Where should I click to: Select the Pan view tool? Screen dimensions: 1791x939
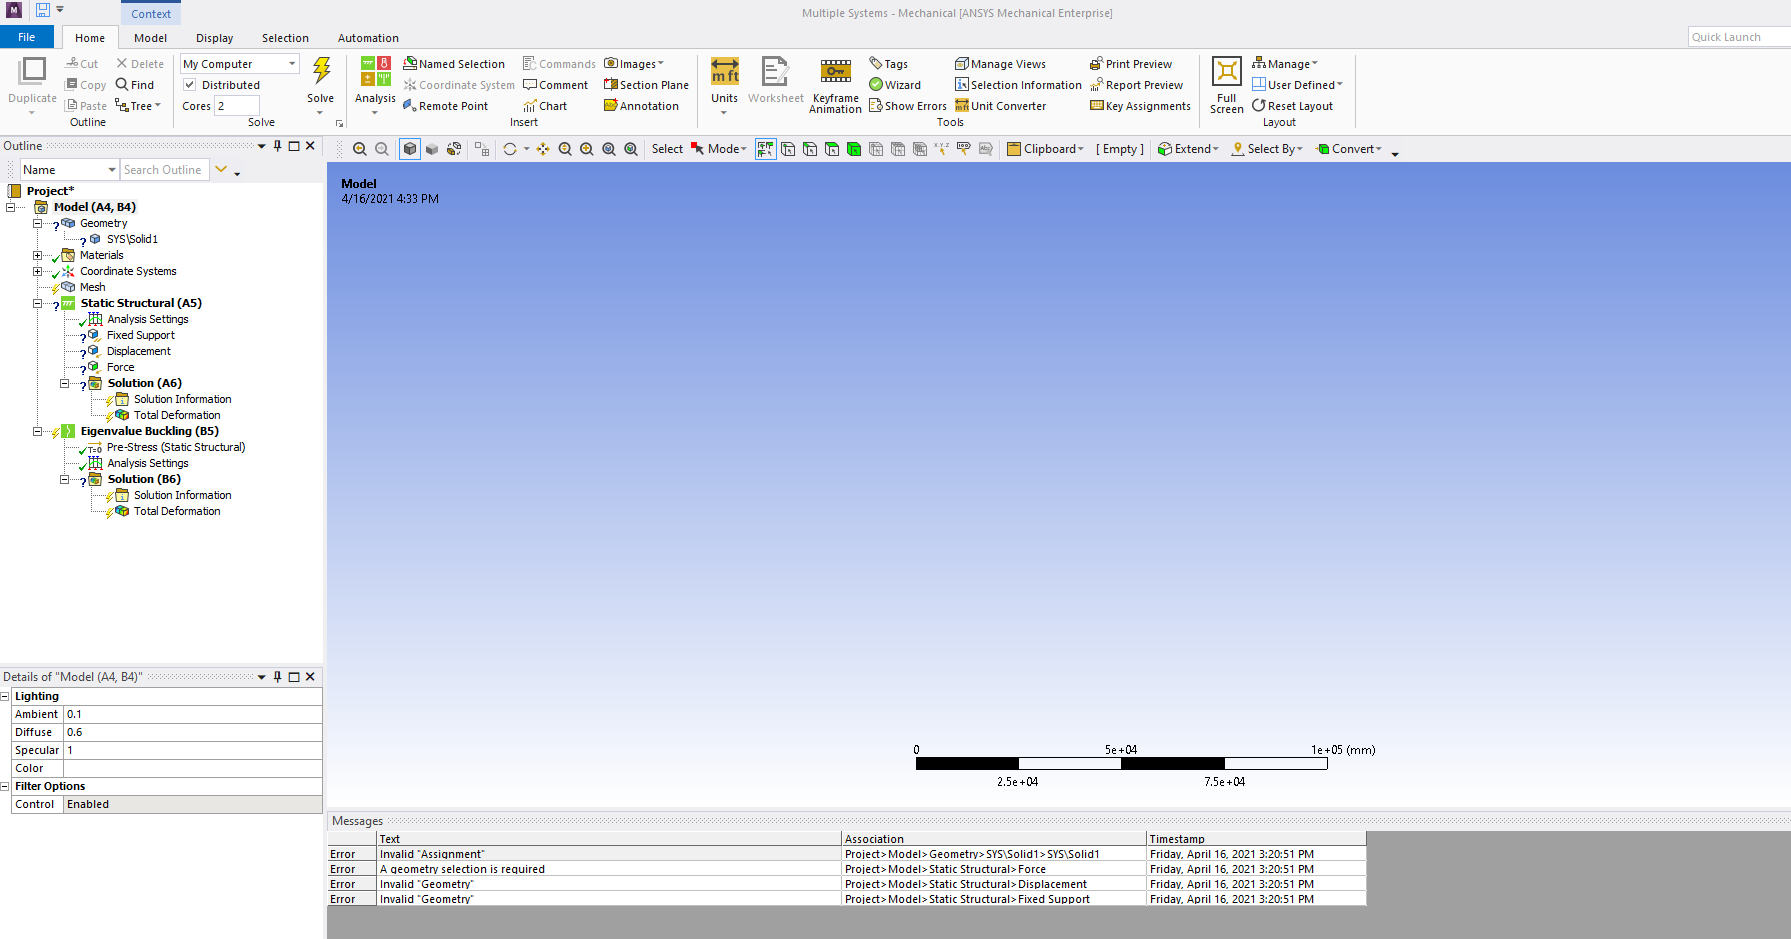(543, 149)
